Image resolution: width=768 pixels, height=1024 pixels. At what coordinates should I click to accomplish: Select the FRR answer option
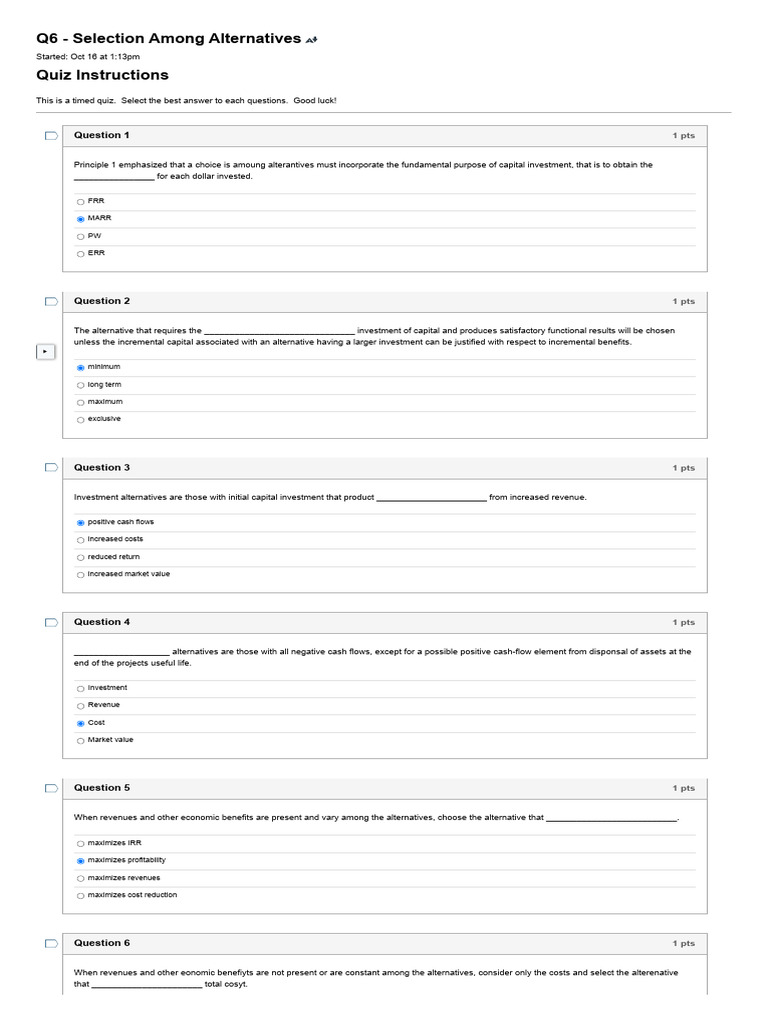coord(81,201)
